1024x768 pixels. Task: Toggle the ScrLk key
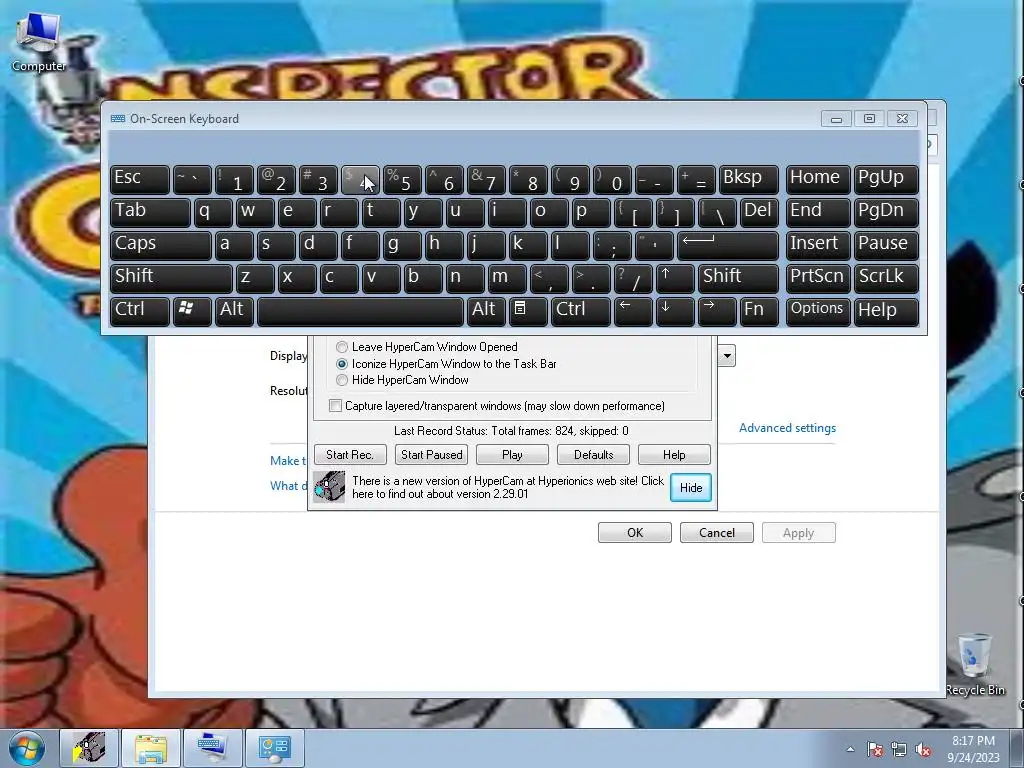[x=886, y=278]
